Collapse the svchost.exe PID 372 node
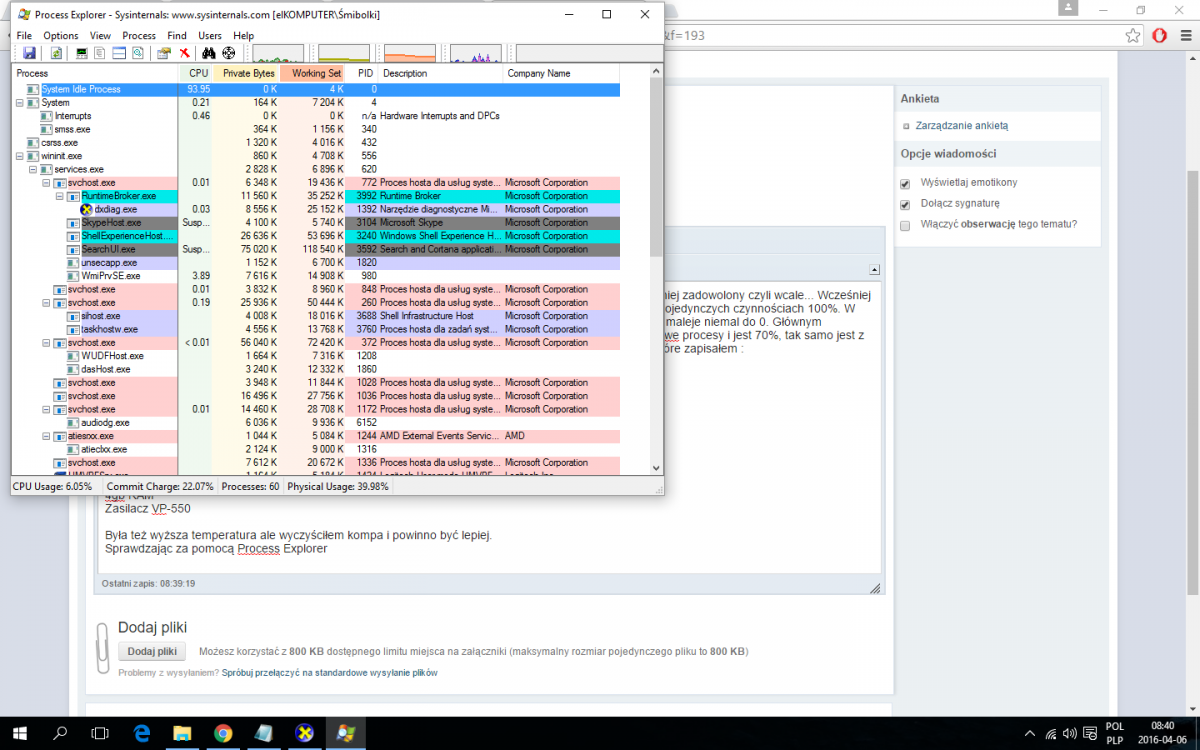The height and width of the screenshot is (750, 1200). tap(46, 343)
